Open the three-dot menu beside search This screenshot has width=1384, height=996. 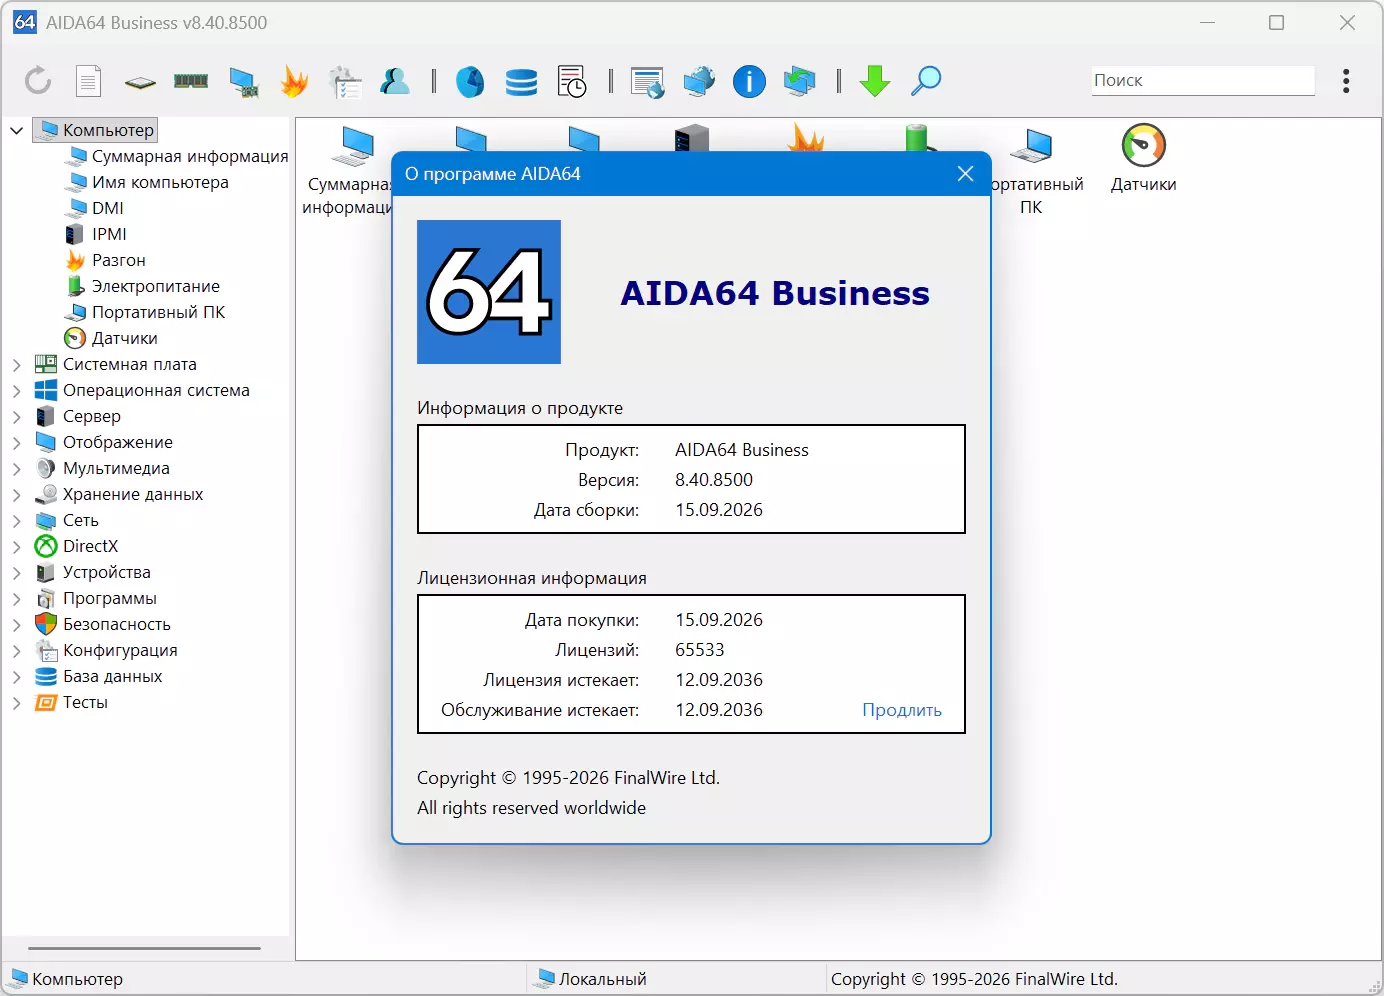pos(1347,80)
